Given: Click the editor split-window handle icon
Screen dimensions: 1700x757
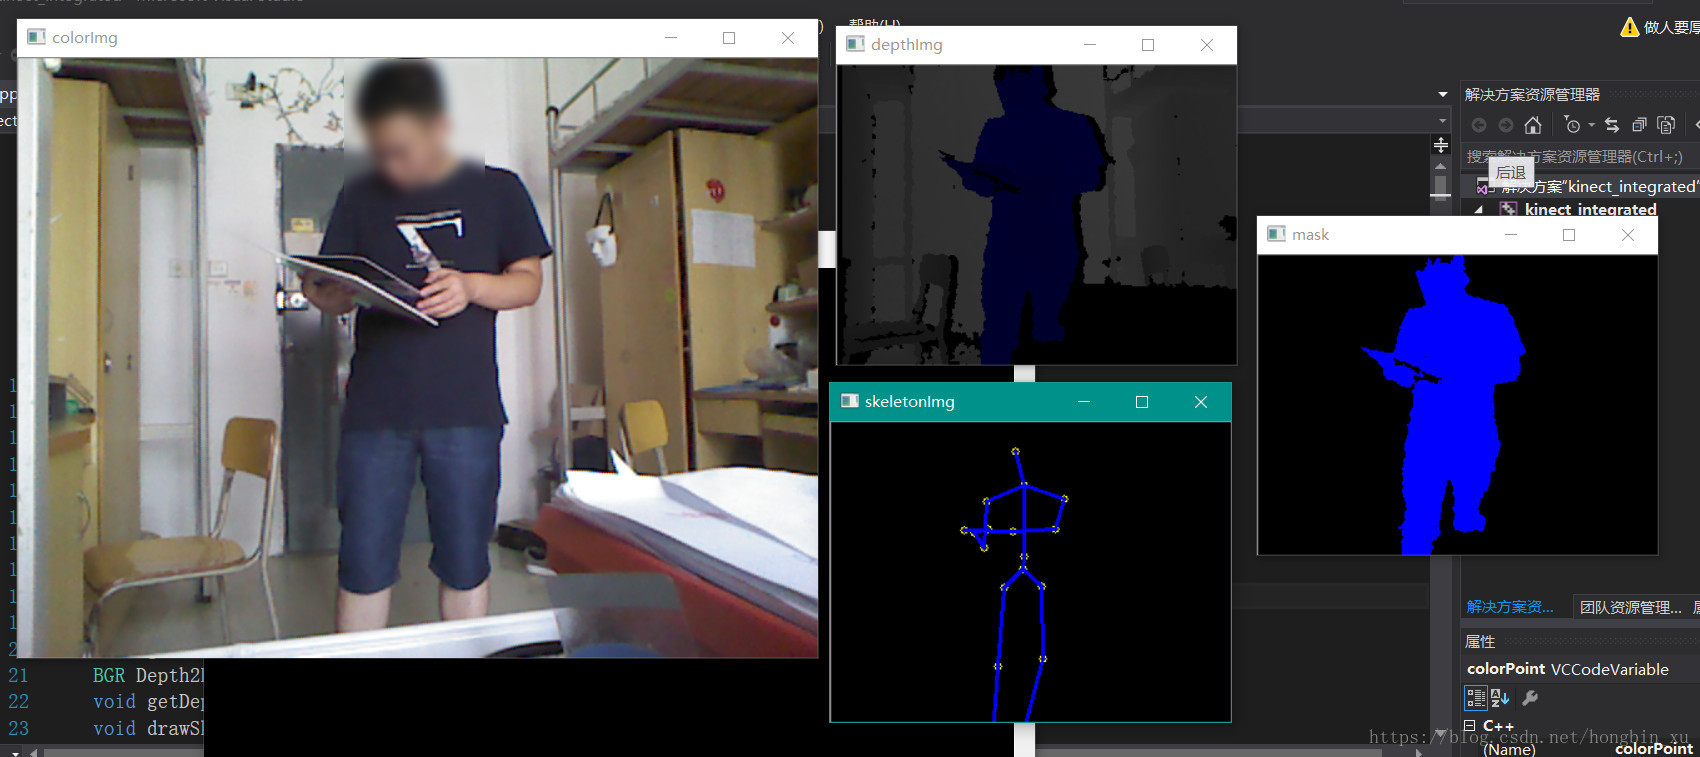Looking at the screenshot, I should [x=1441, y=145].
